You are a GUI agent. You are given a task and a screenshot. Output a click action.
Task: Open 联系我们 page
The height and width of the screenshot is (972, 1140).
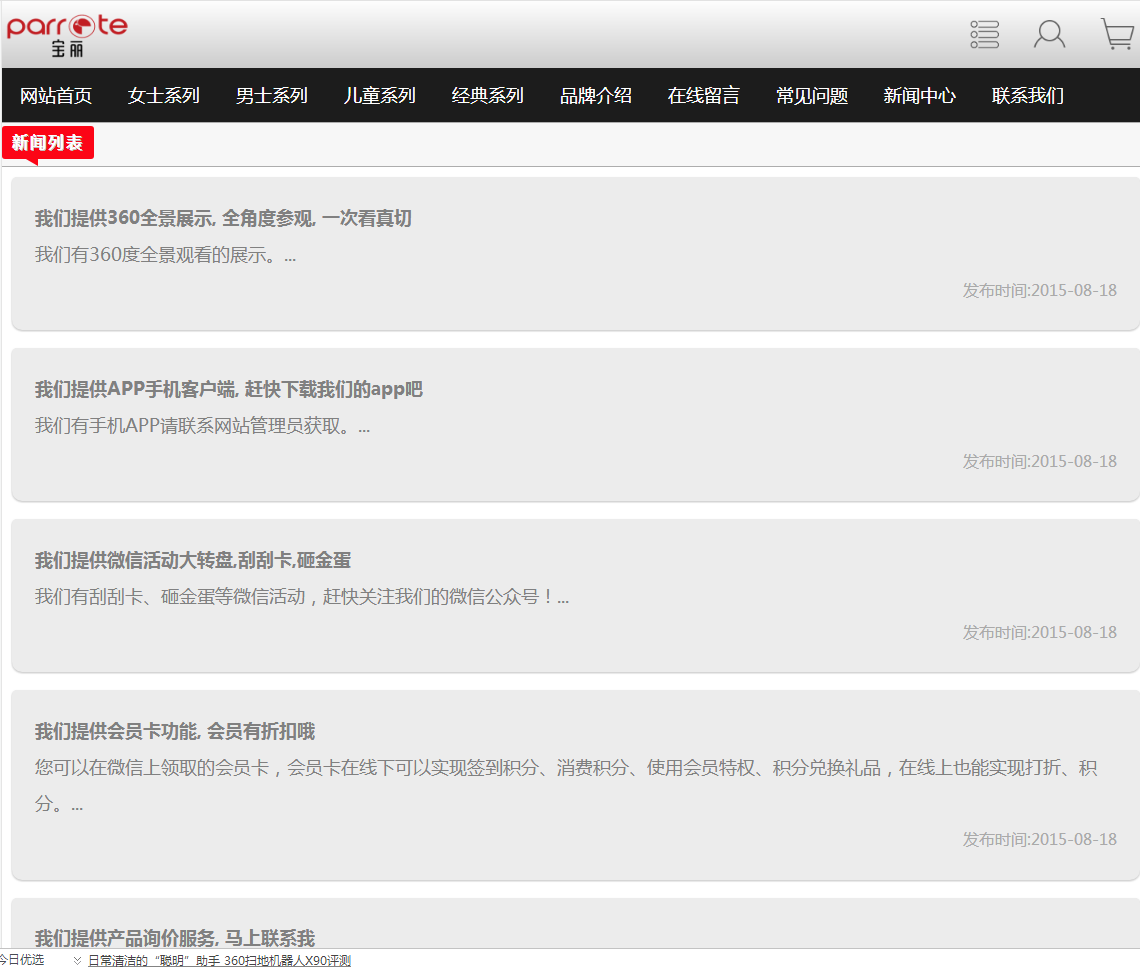click(1028, 96)
